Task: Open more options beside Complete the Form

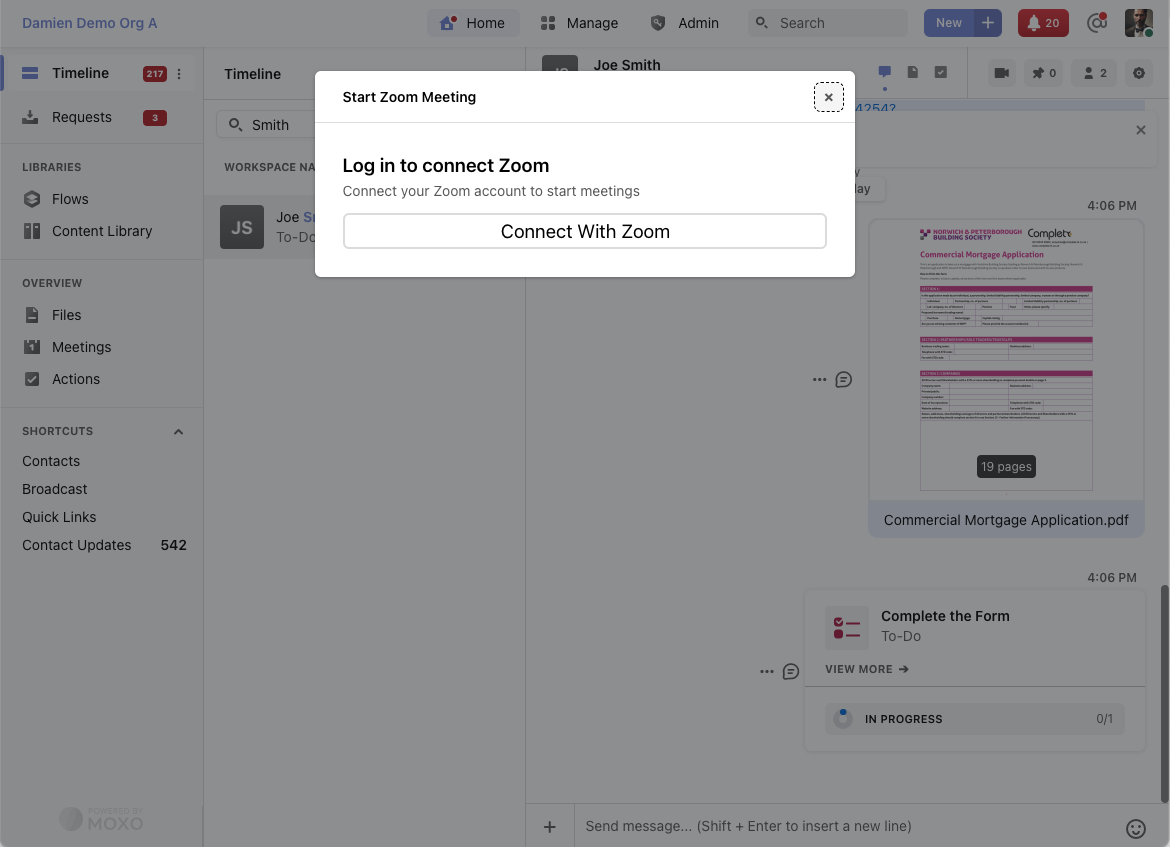Action: (x=766, y=672)
